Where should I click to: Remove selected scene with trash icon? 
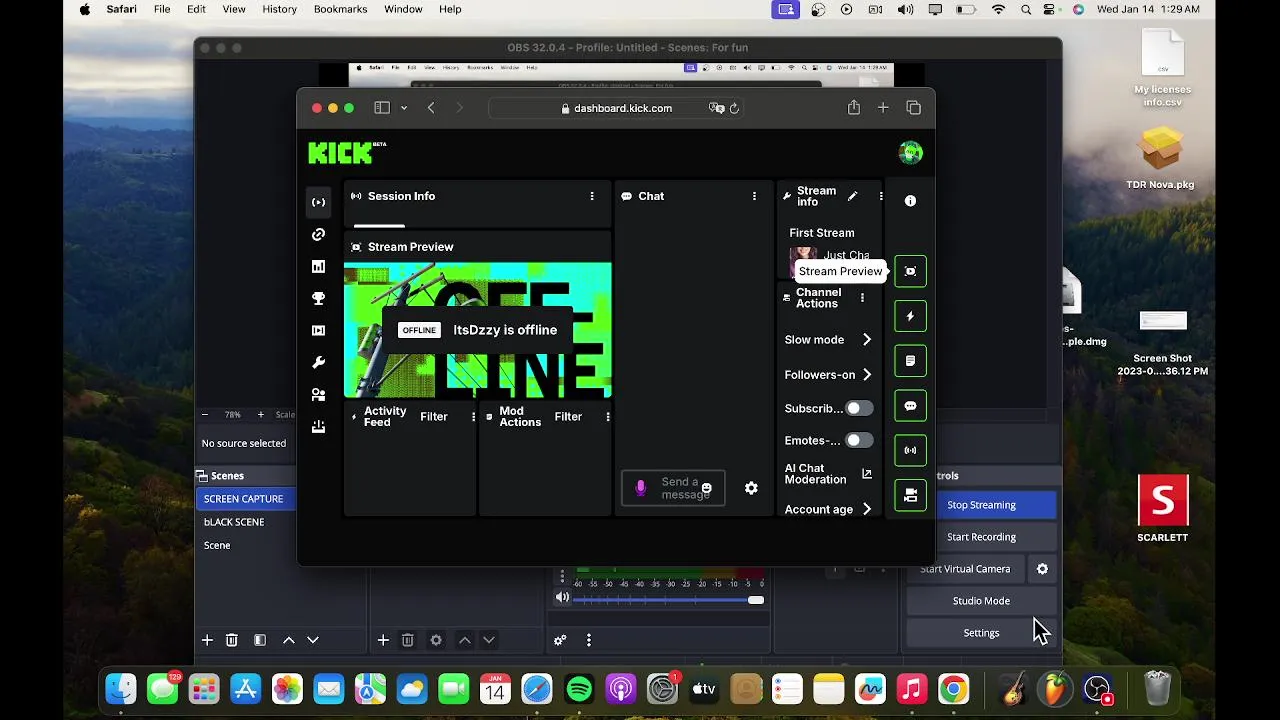coord(232,640)
